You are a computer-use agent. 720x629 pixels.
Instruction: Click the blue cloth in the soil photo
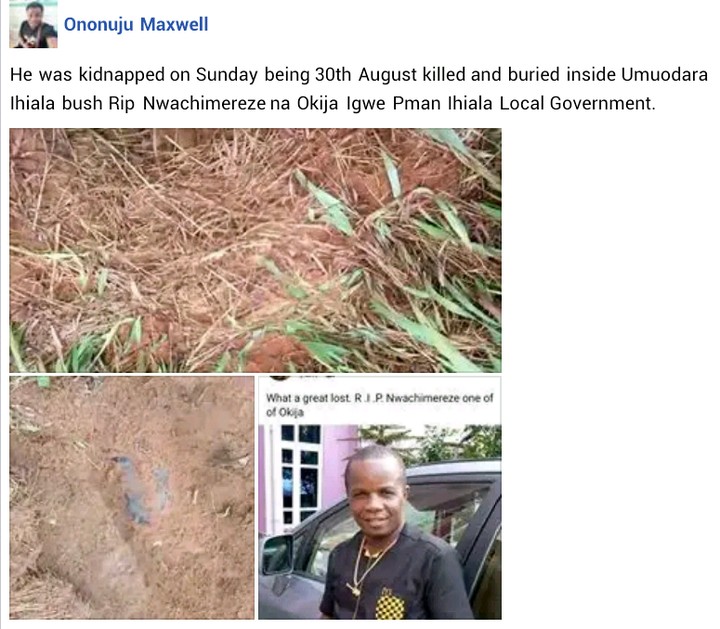coord(142,491)
